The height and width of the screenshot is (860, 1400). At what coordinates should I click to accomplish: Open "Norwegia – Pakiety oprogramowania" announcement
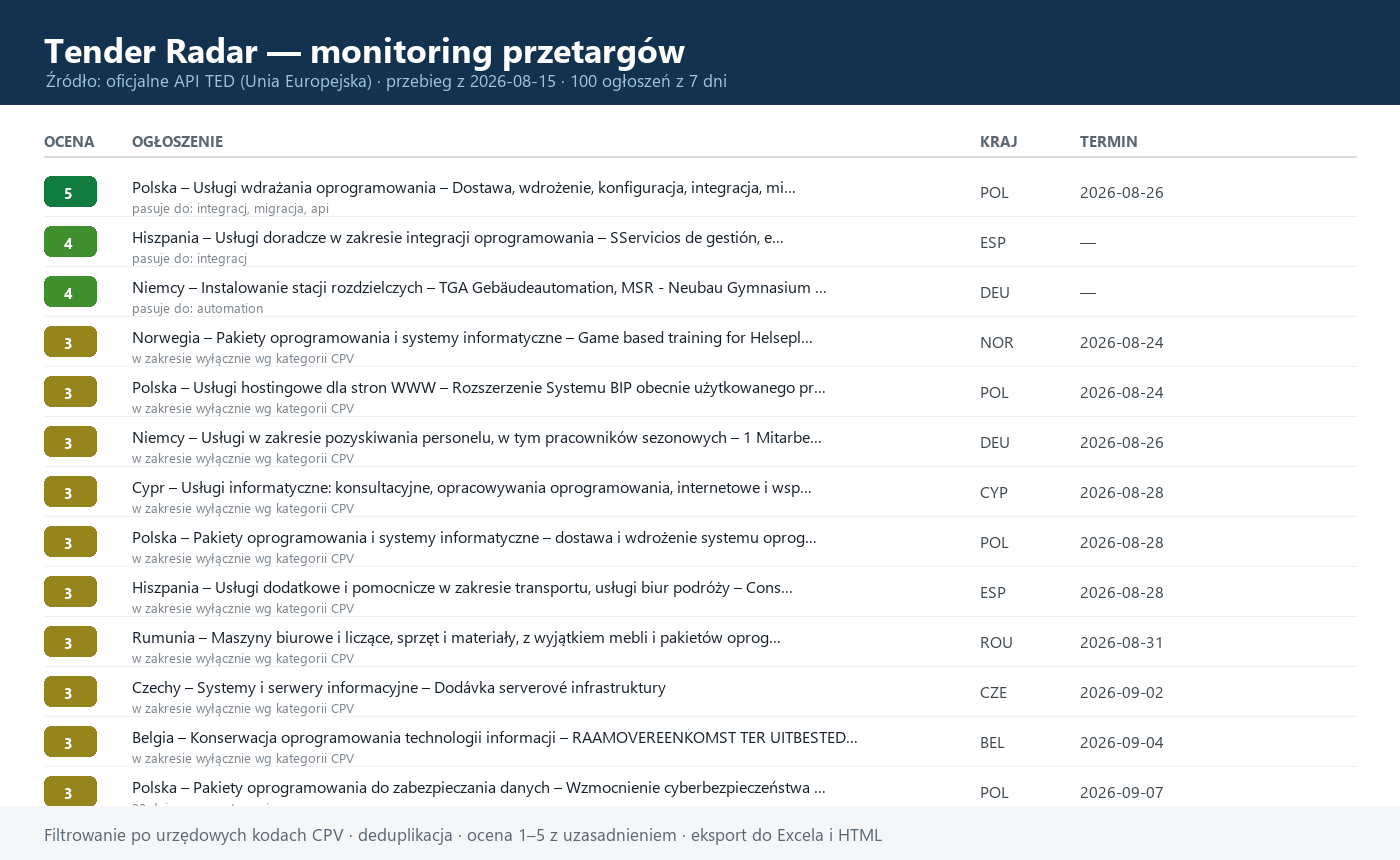point(472,338)
